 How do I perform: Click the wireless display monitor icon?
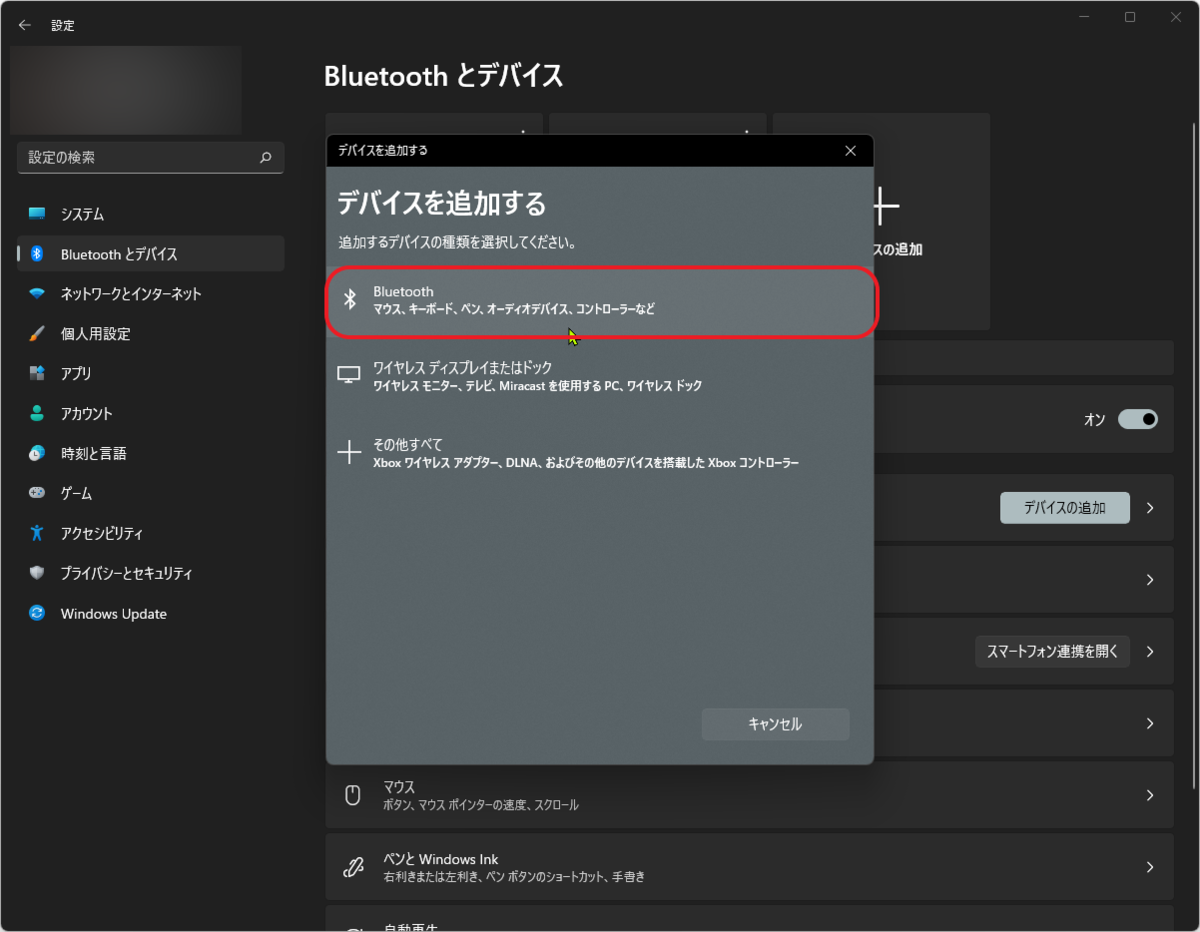click(349, 375)
